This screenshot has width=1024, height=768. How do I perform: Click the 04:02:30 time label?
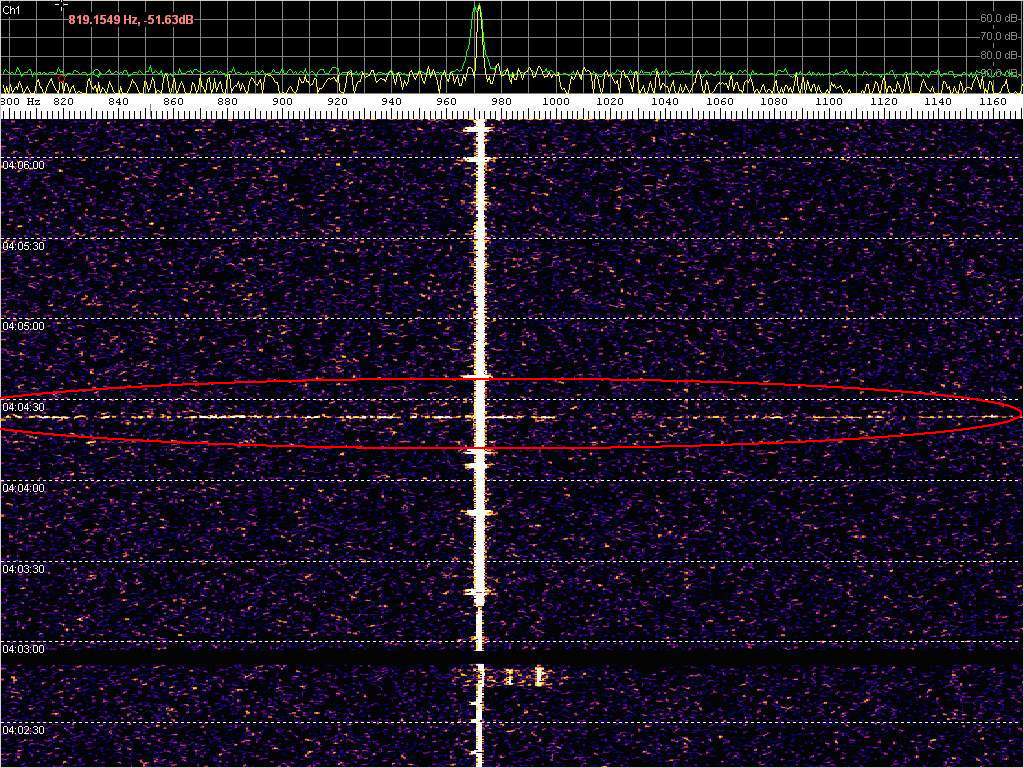[x=23, y=730]
